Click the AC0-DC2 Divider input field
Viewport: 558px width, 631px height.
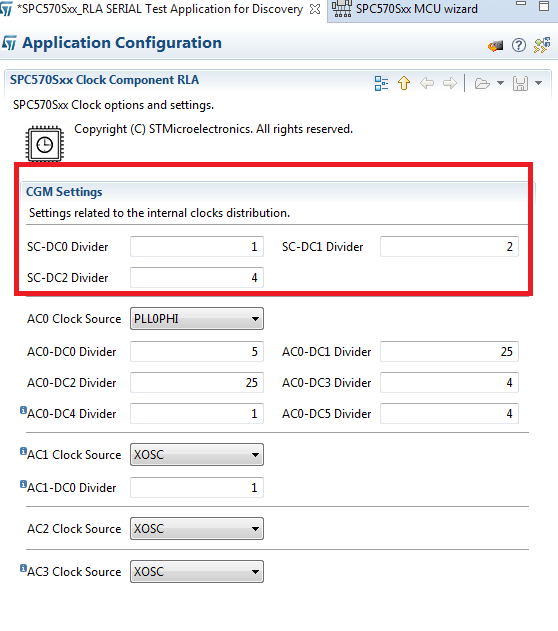click(197, 382)
